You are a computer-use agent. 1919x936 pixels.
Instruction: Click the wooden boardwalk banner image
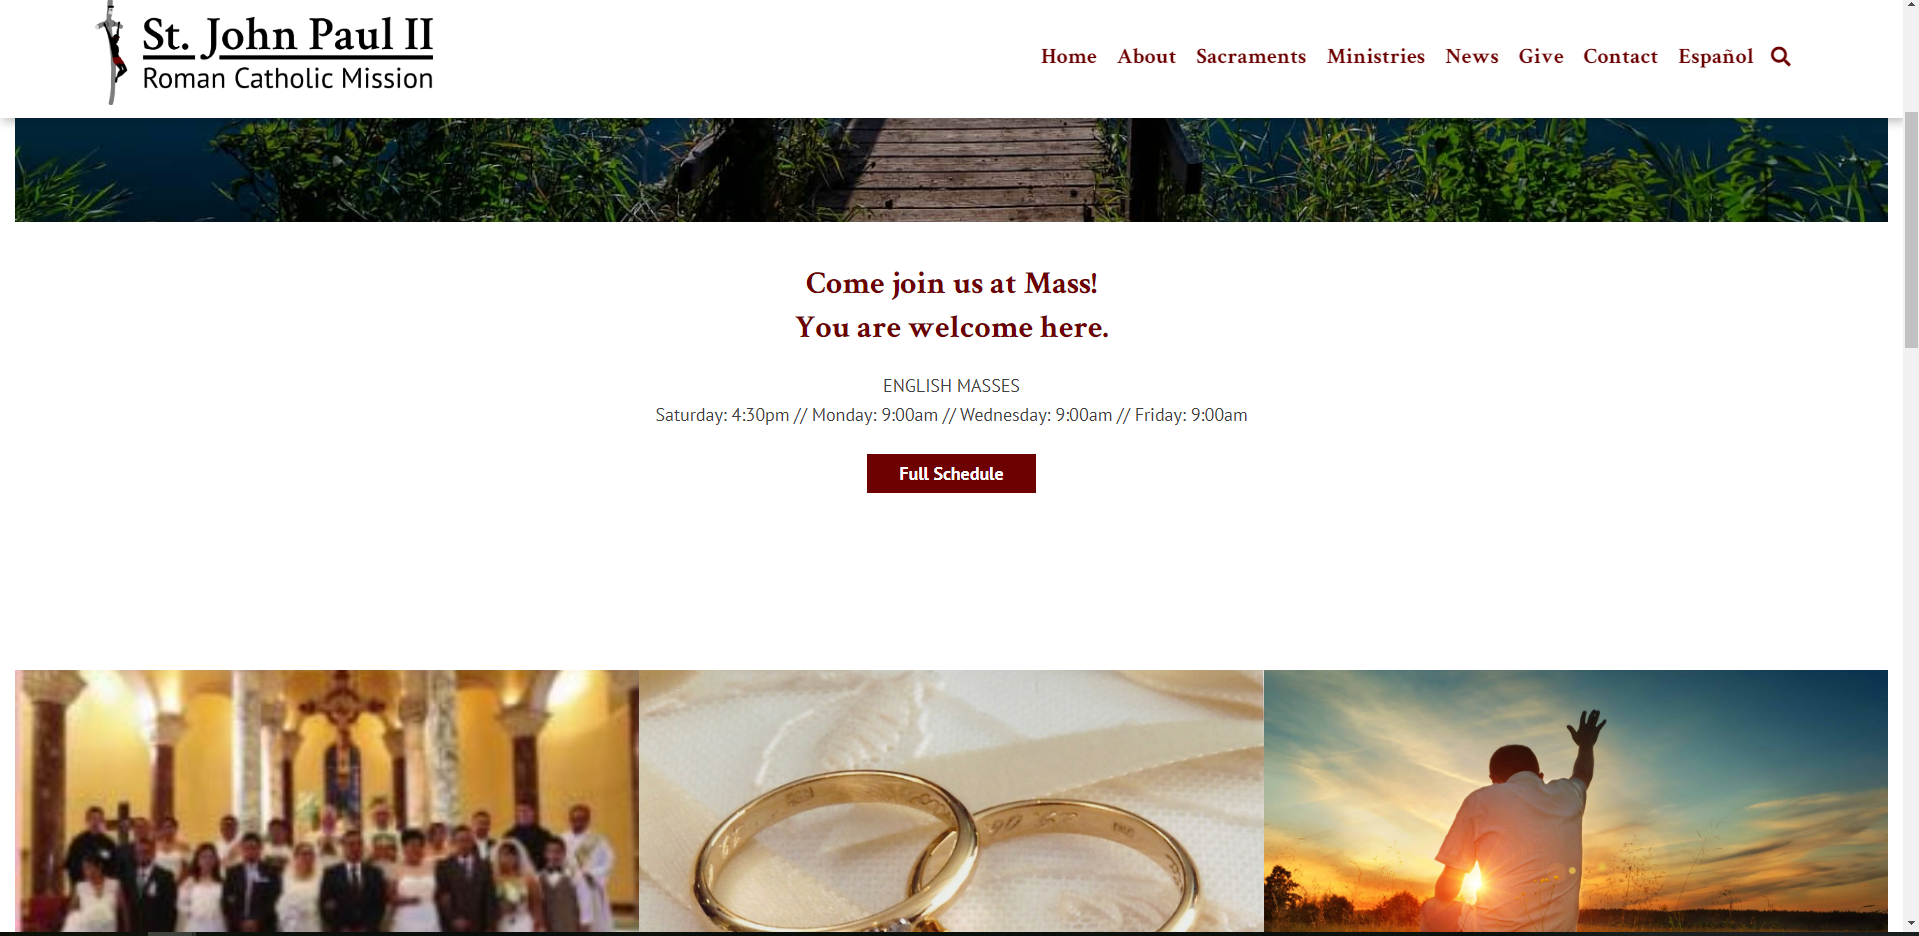coord(951,170)
